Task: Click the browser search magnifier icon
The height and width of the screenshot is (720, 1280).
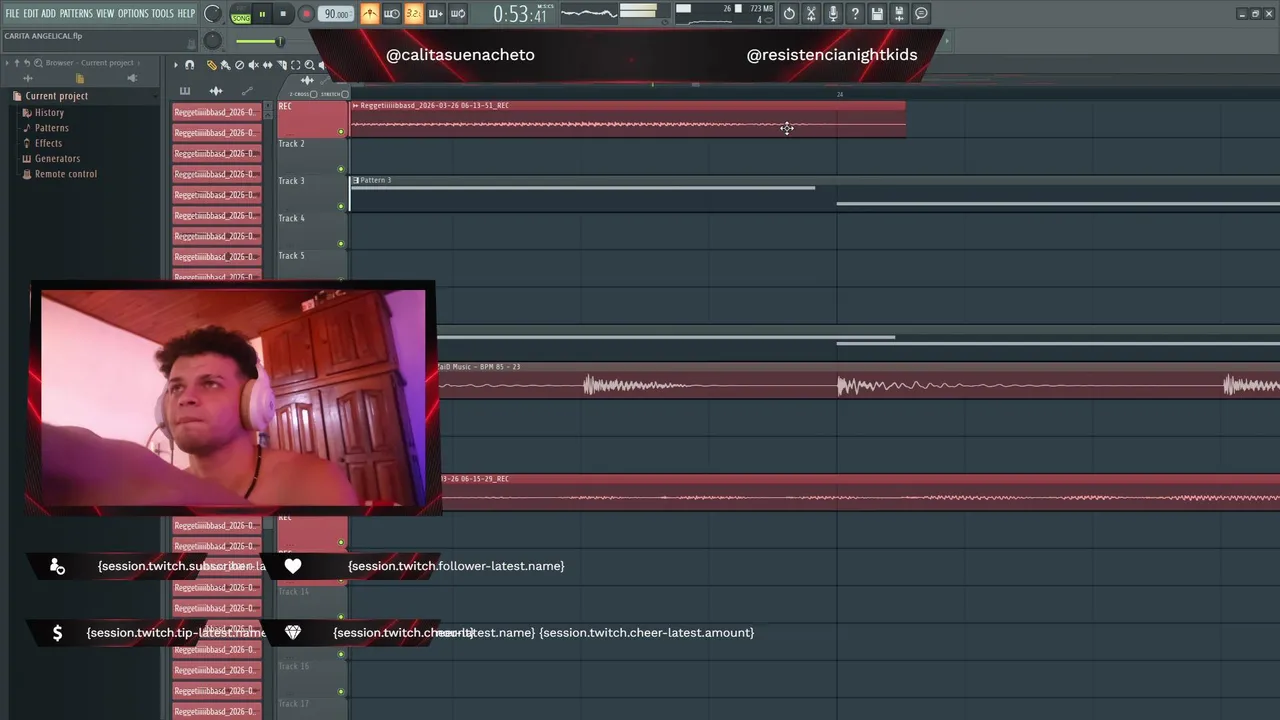Action: [38, 63]
